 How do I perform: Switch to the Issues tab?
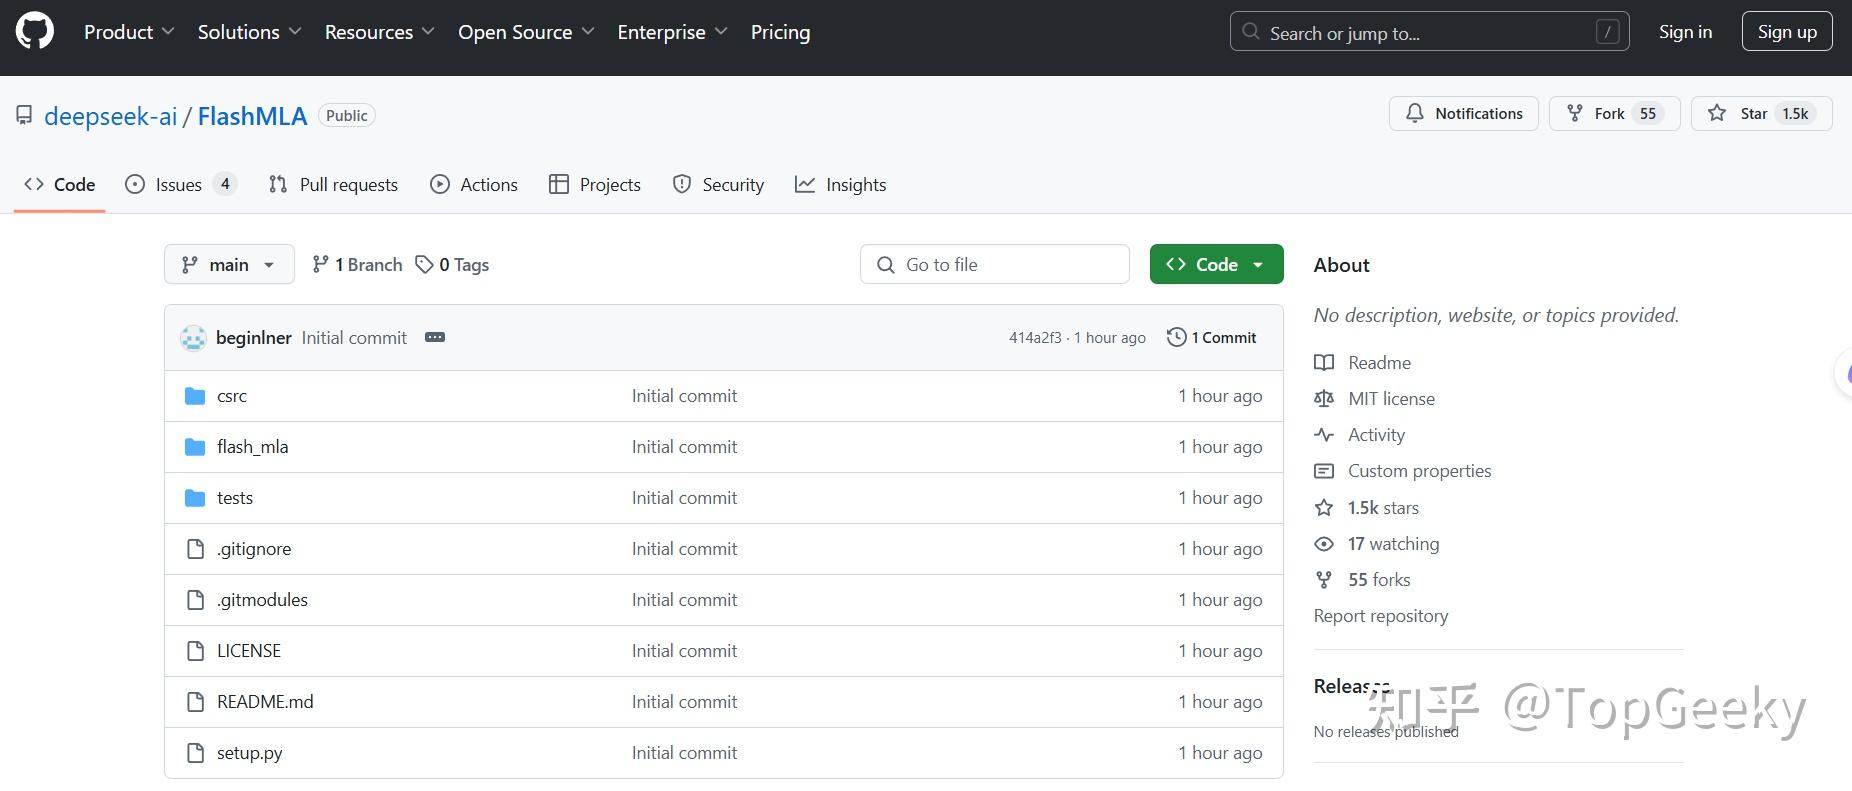[x=179, y=185]
